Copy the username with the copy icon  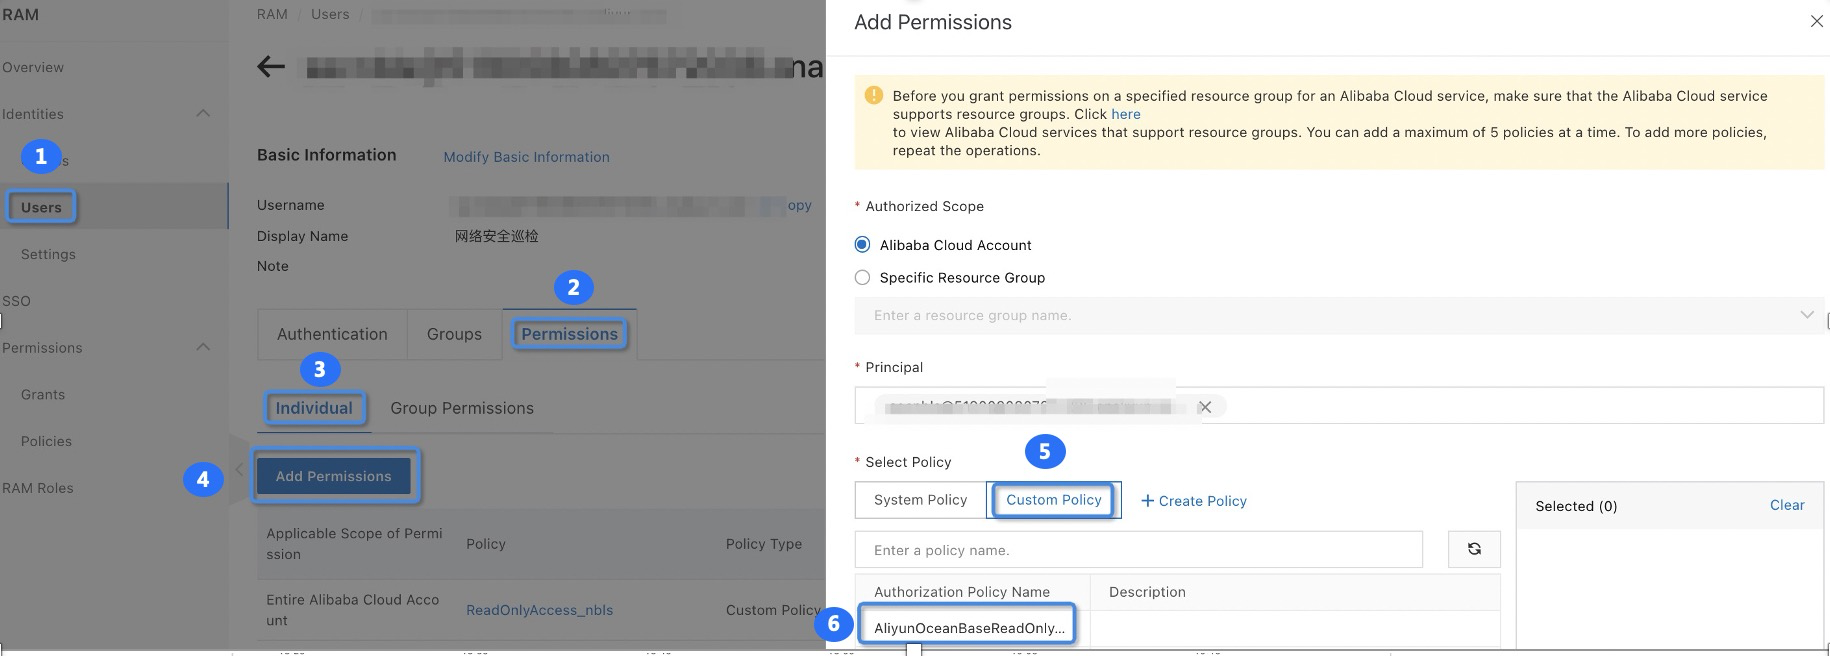point(796,205)
